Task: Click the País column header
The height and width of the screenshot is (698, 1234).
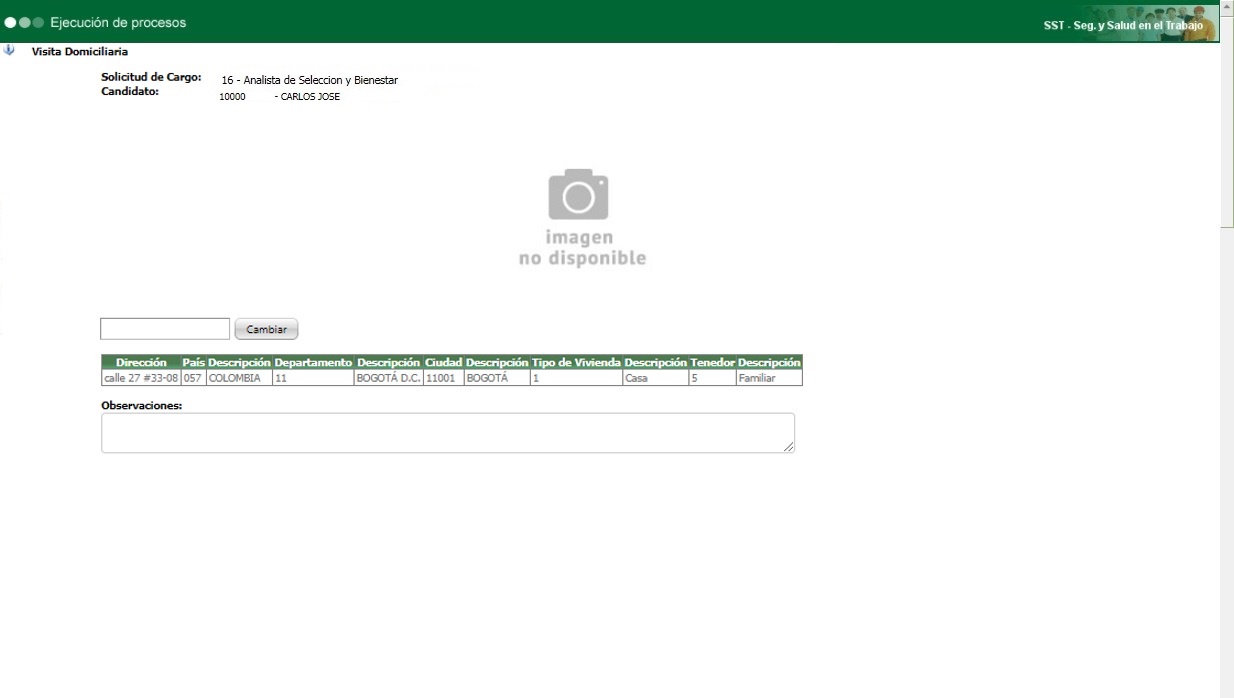Action: pyautogui.click(x=193, y=362)
